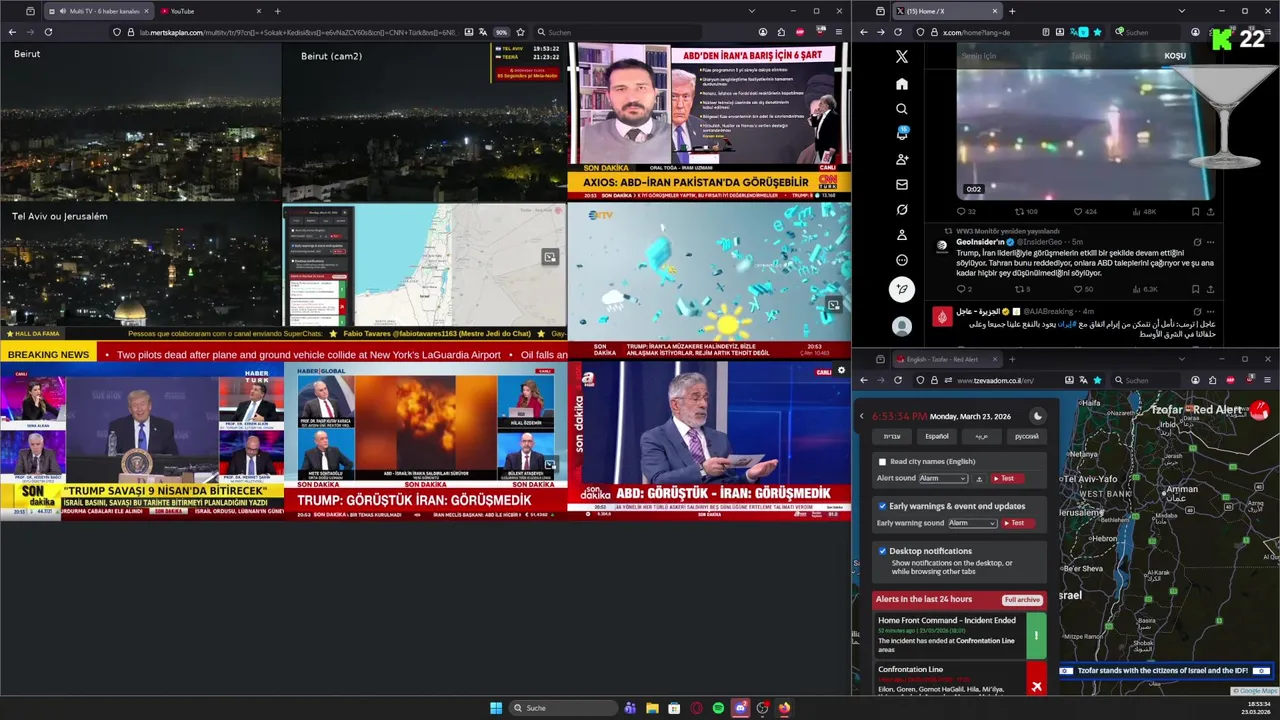Open X Home from the sidebar
This screenshot has width=1280, height=720.
point(901,84)
